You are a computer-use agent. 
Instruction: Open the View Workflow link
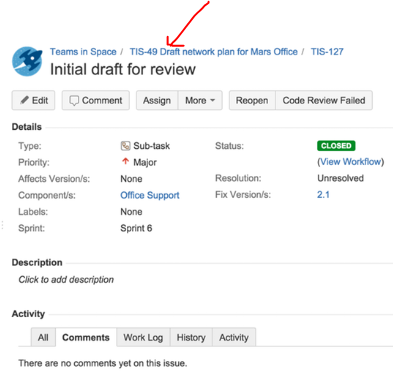coord(351,162)
